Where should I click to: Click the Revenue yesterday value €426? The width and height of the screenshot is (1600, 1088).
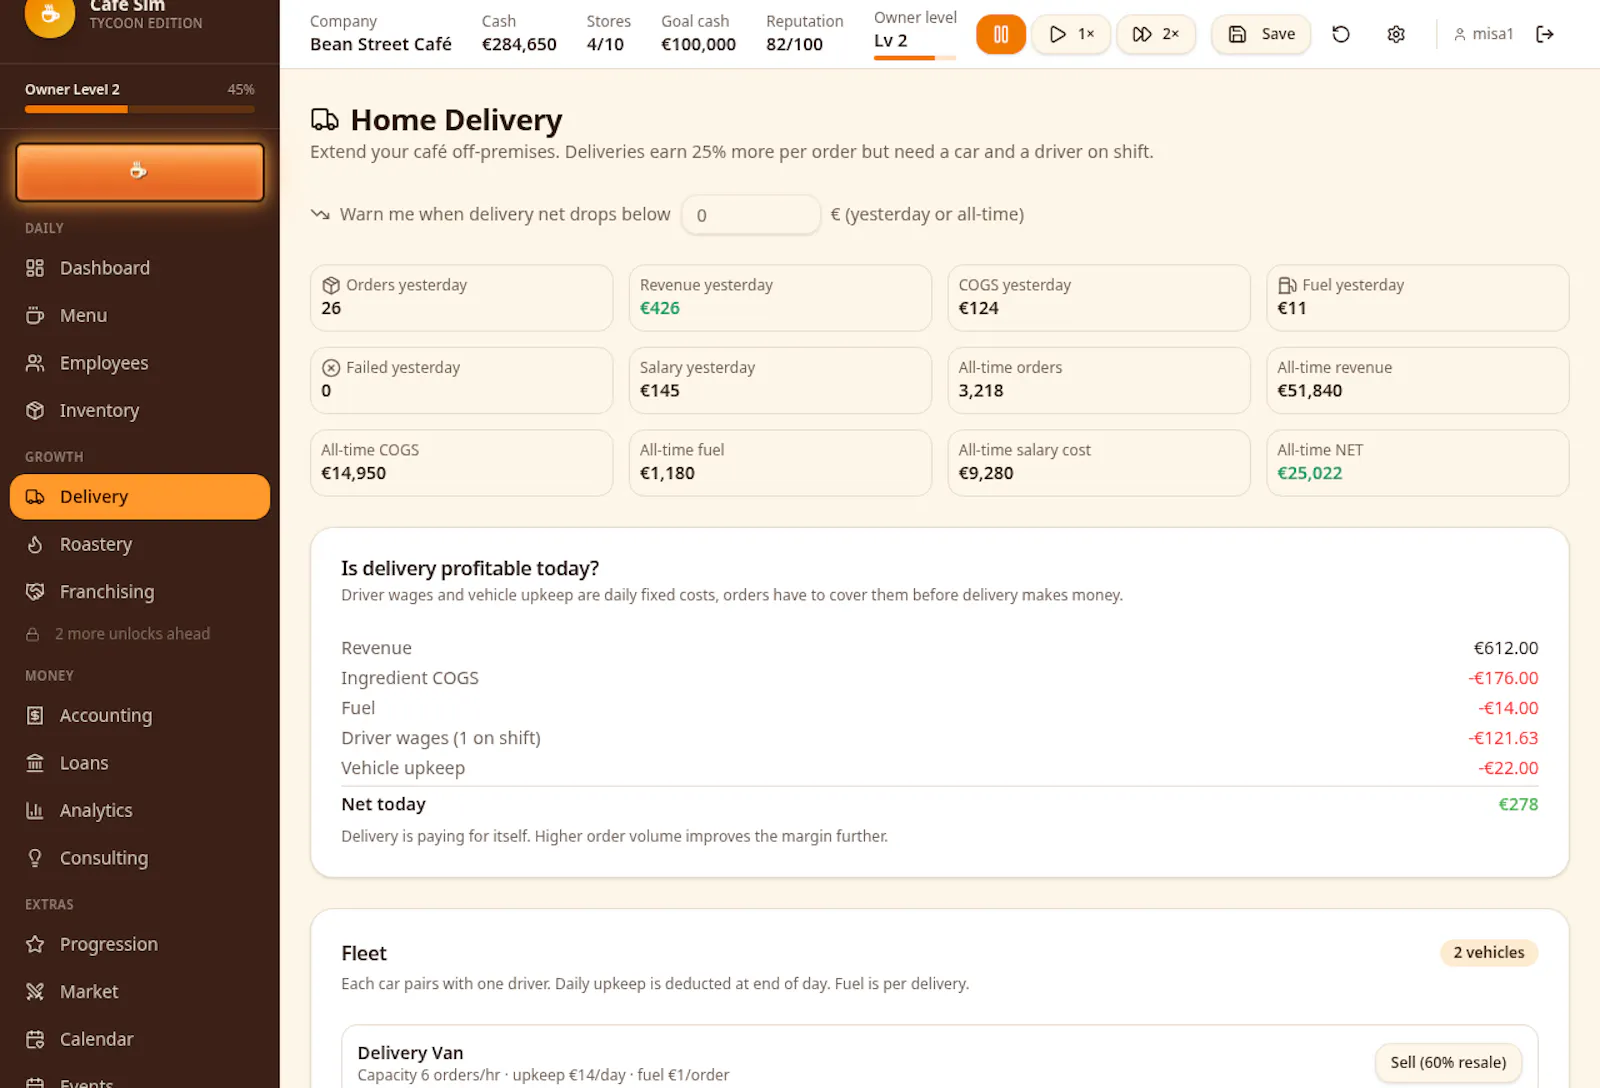660,308
